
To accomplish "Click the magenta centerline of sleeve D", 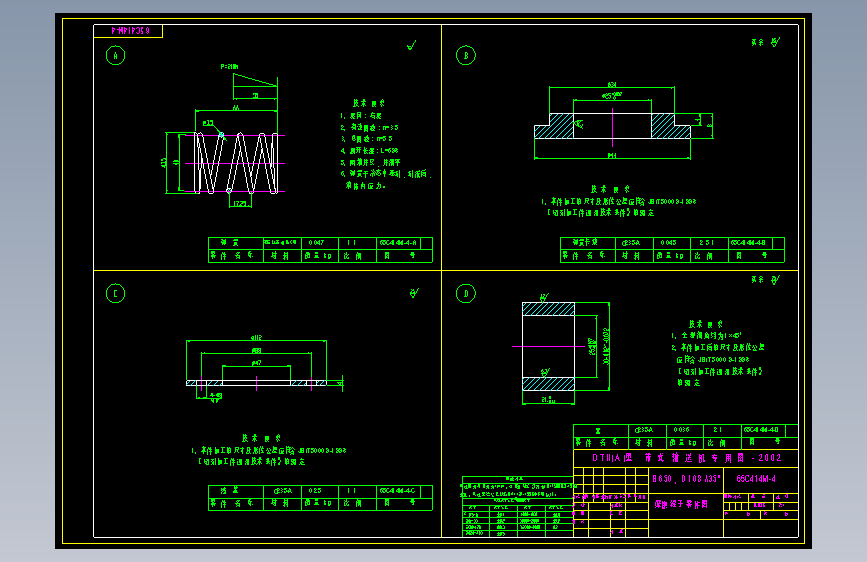I will coord(549,346).
